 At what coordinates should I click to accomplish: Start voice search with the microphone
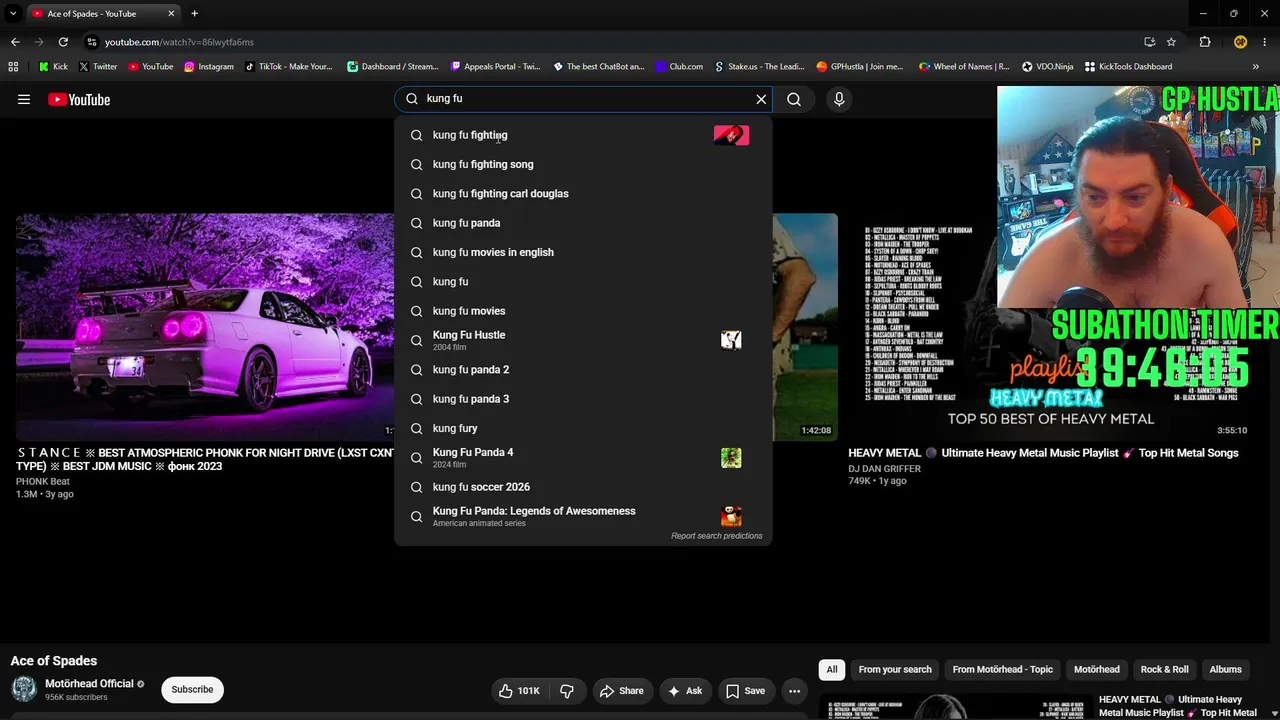[x=839, y=99]
